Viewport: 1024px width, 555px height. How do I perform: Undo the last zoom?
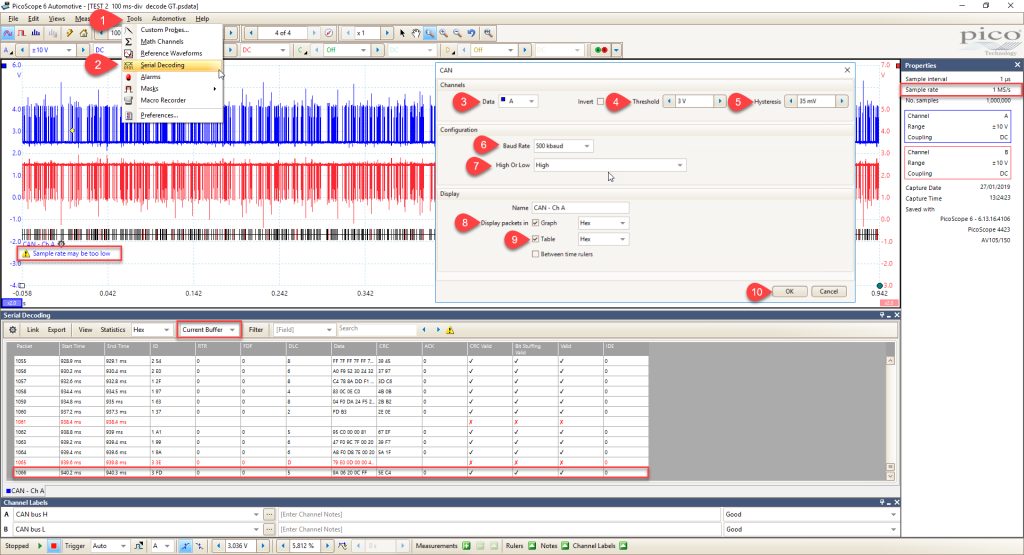(471, 33)
